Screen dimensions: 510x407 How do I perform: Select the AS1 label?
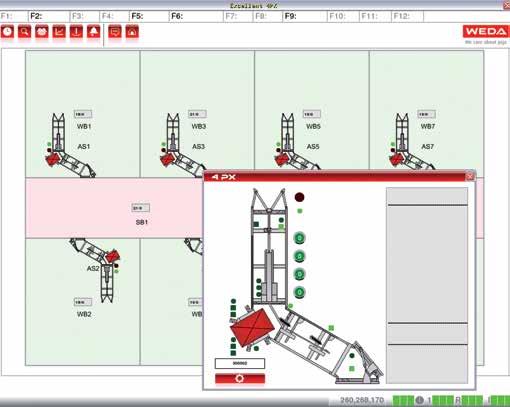pos(84,147)
